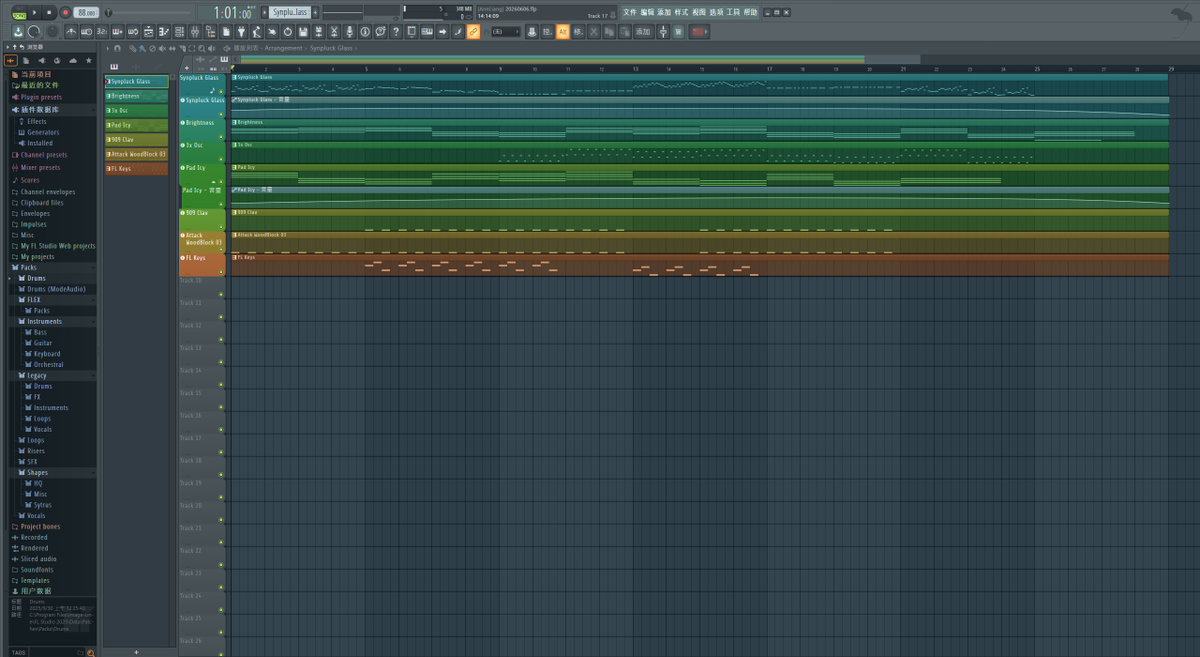Viewport: 1200px width, 657px height.
Task: Click the magnet snap icon in playlist toolbar
Action: (x=117, y=48)
